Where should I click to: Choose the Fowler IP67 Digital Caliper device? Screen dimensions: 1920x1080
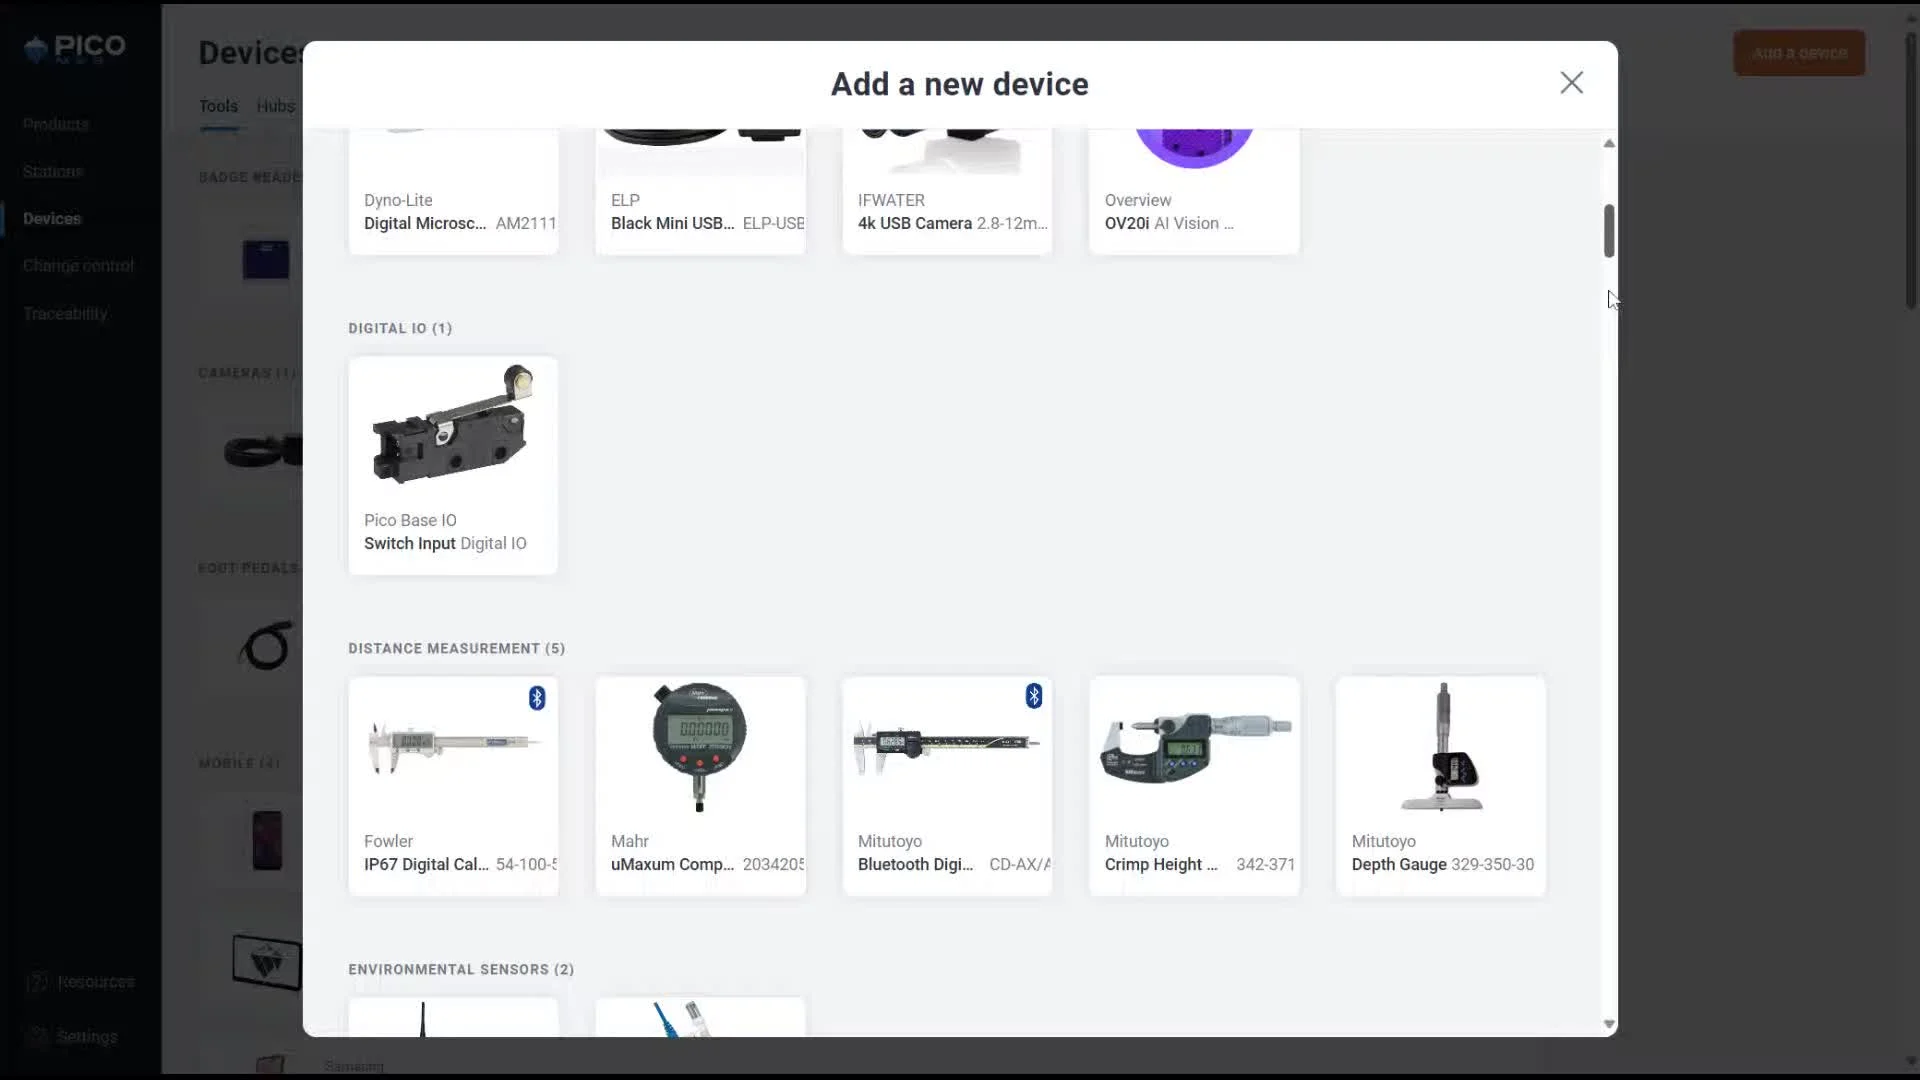[453, 786]
